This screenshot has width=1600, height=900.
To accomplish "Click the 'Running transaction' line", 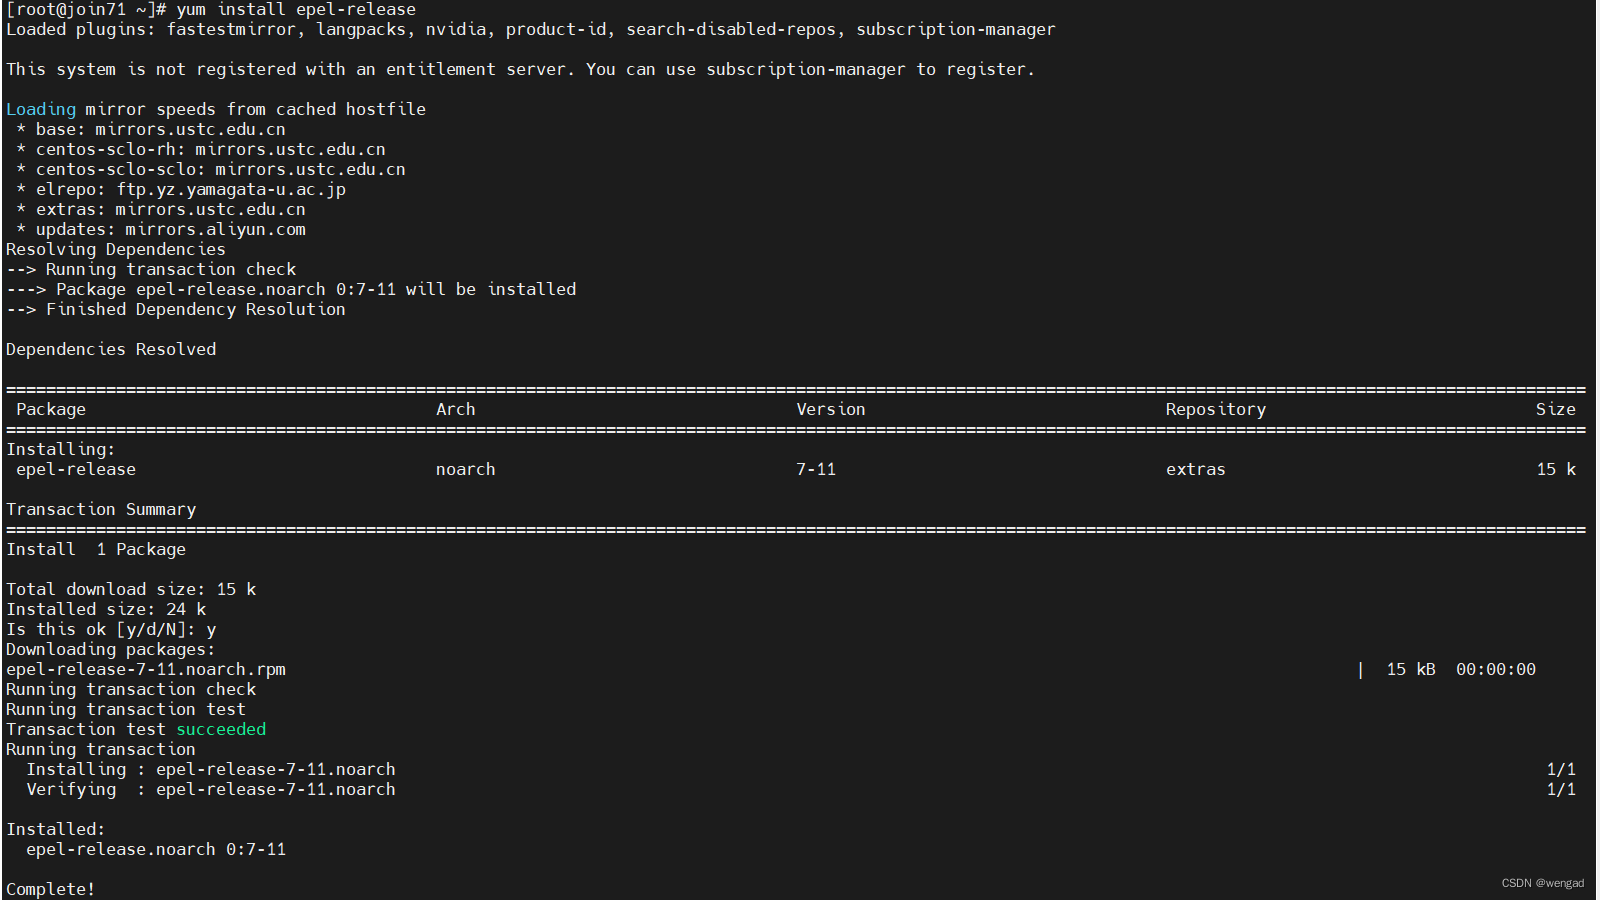I will pyautogui.click(x=101, y=750).
